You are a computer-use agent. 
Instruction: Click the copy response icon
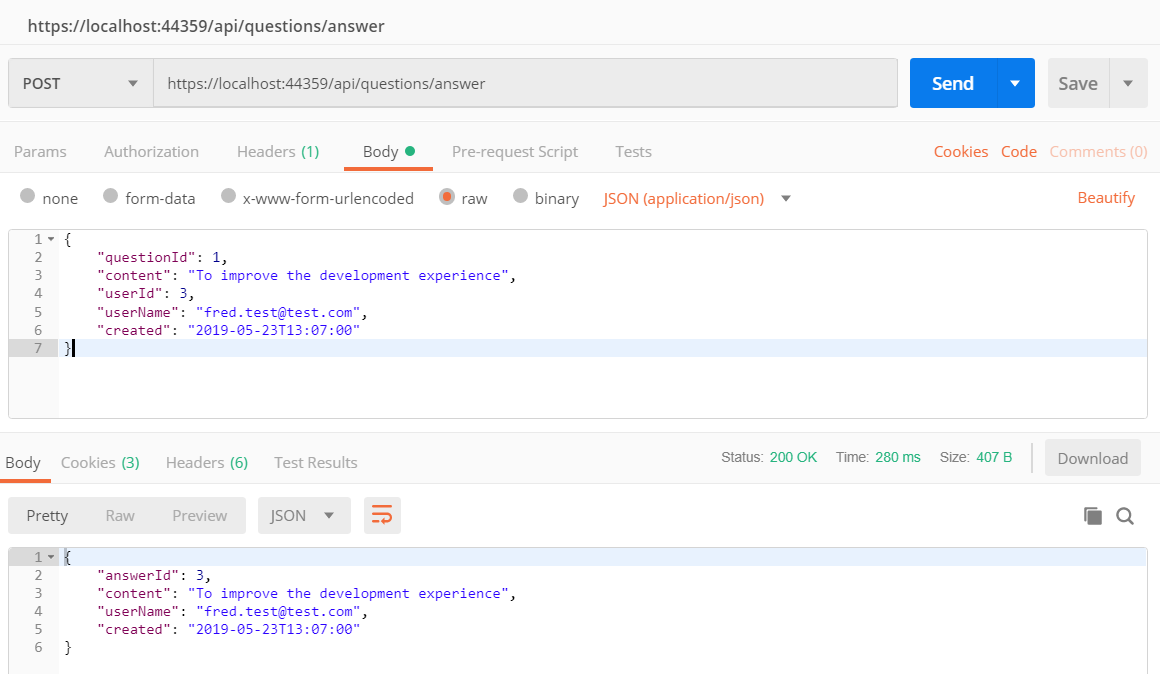[x=1093, y=516]
